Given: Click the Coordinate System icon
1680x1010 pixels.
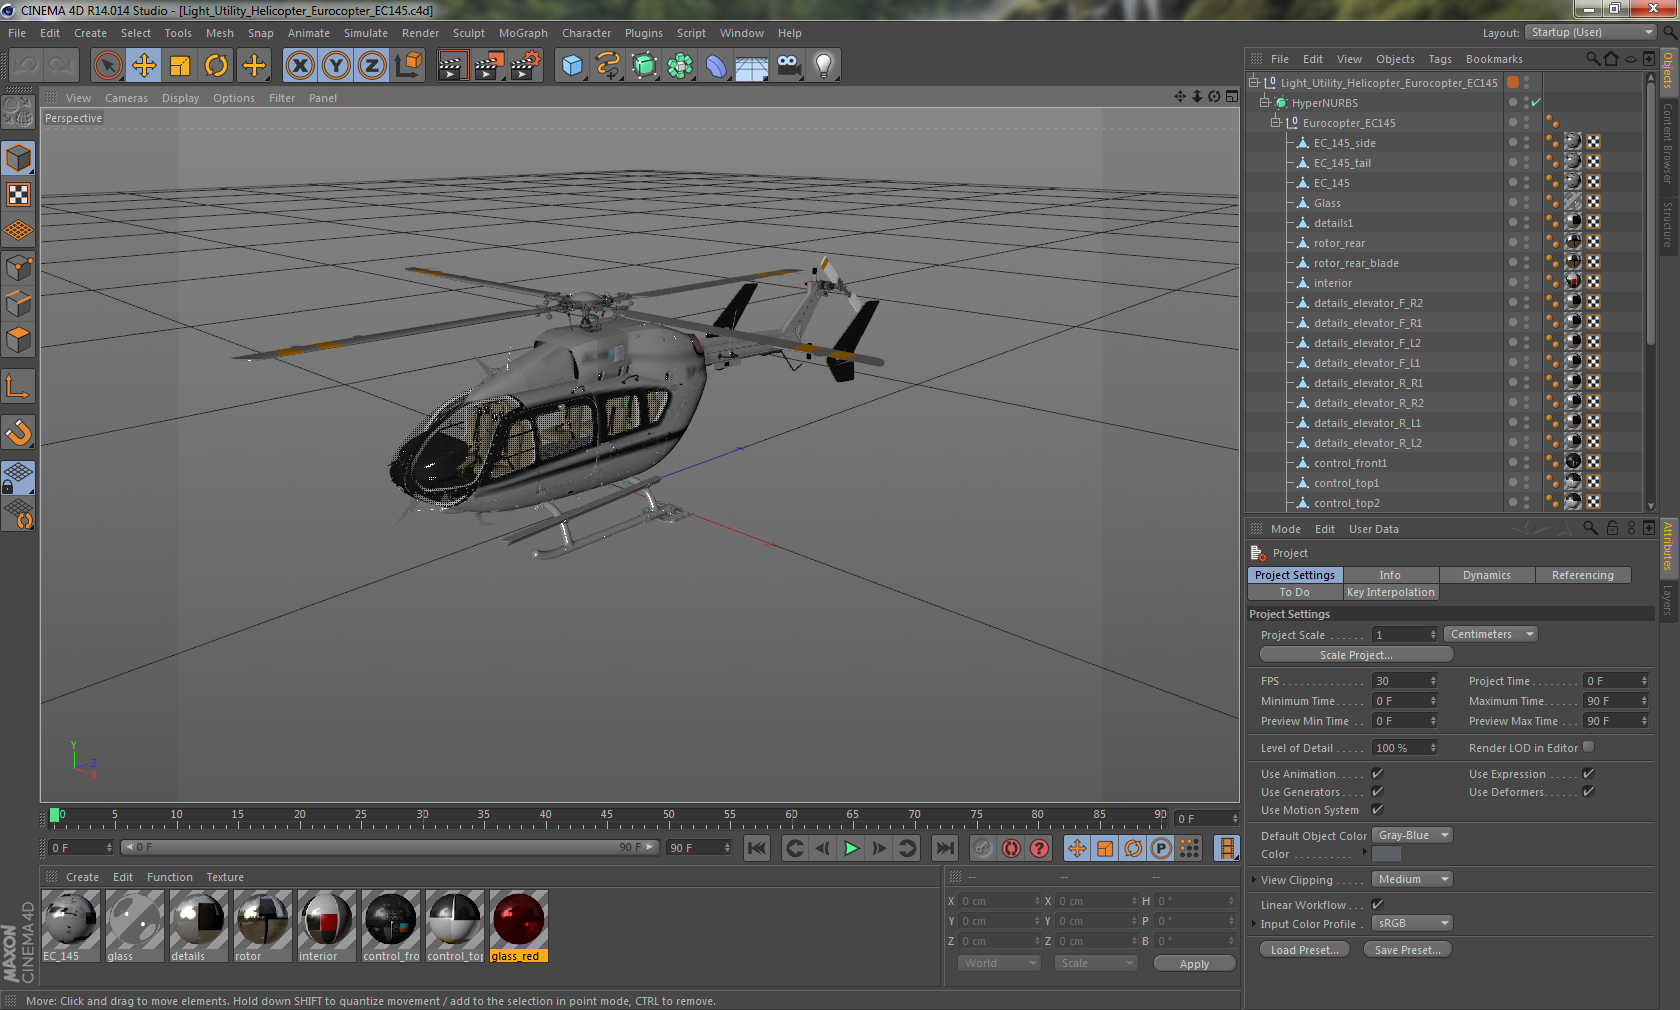Looking at the screenshot, I should click(x=408, y=66).
